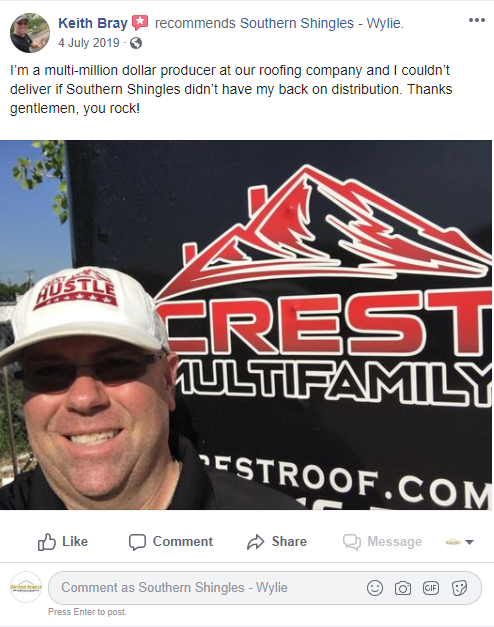
Task: Open the GIF picker in comment box
Action: click(x=431, y=588)
